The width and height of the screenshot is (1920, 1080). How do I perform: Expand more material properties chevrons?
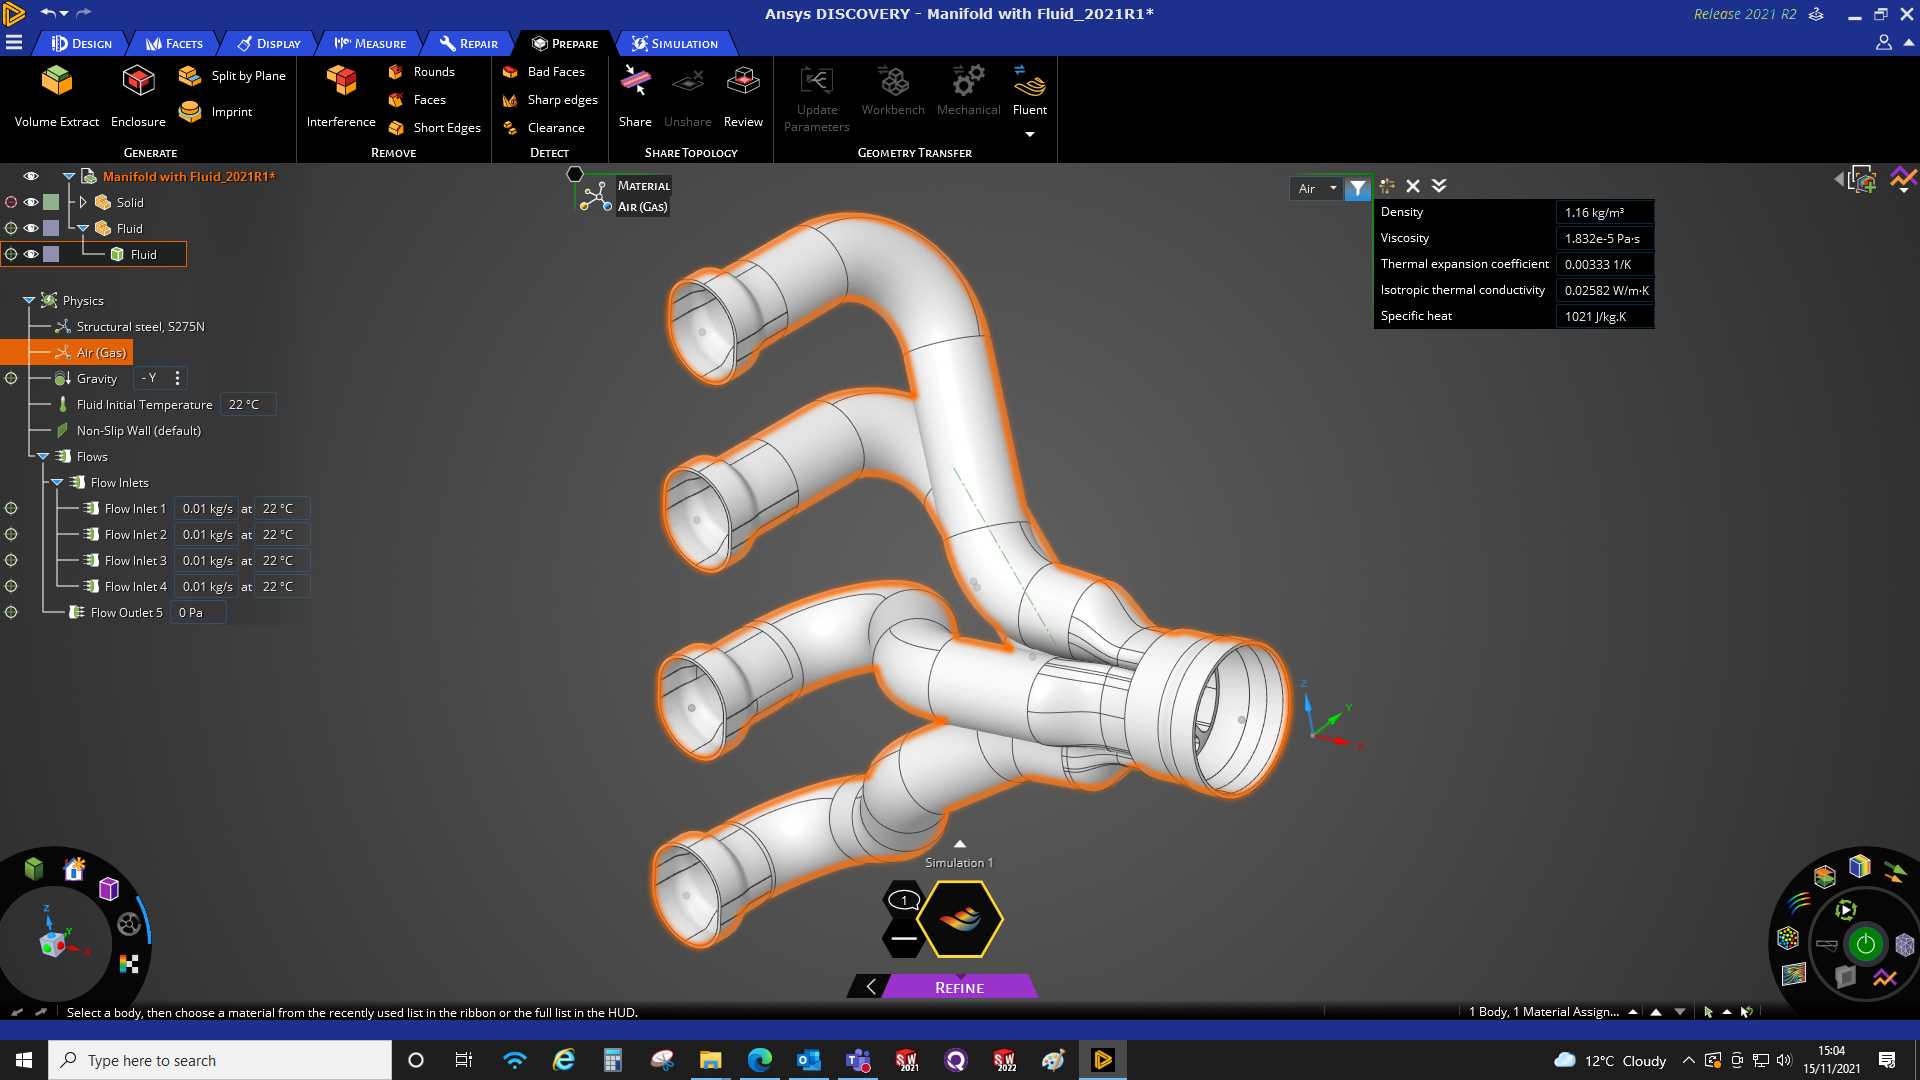coord(1439,186)
